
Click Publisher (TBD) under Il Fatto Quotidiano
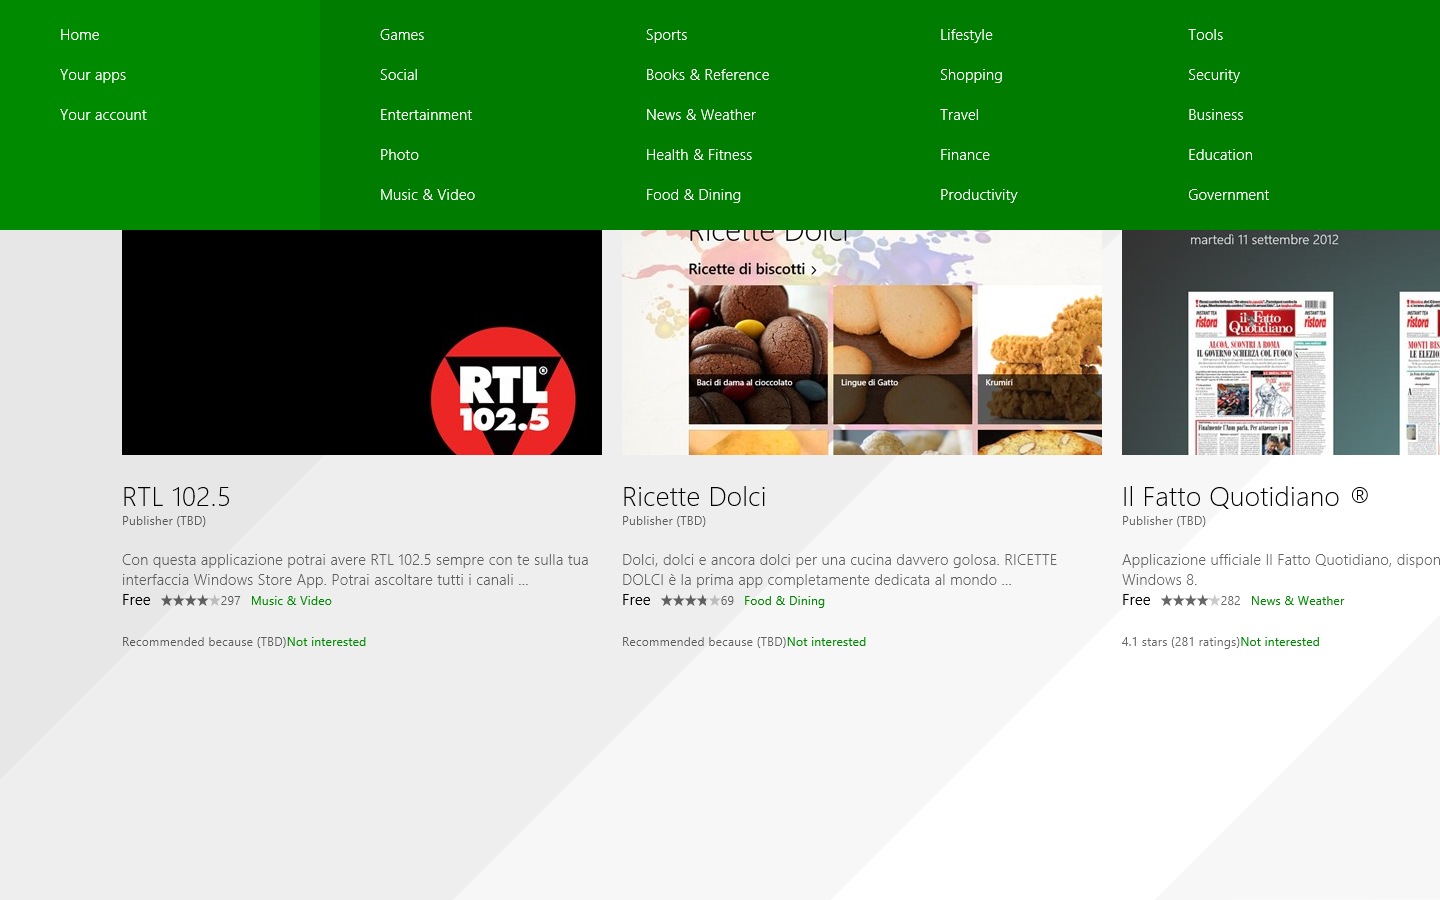(1164, 521)
